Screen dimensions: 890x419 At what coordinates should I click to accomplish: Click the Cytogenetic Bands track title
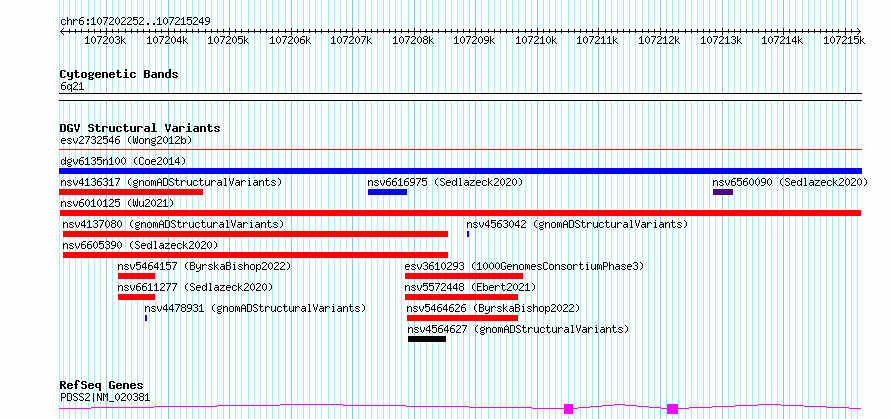click(x=119, y=74)
